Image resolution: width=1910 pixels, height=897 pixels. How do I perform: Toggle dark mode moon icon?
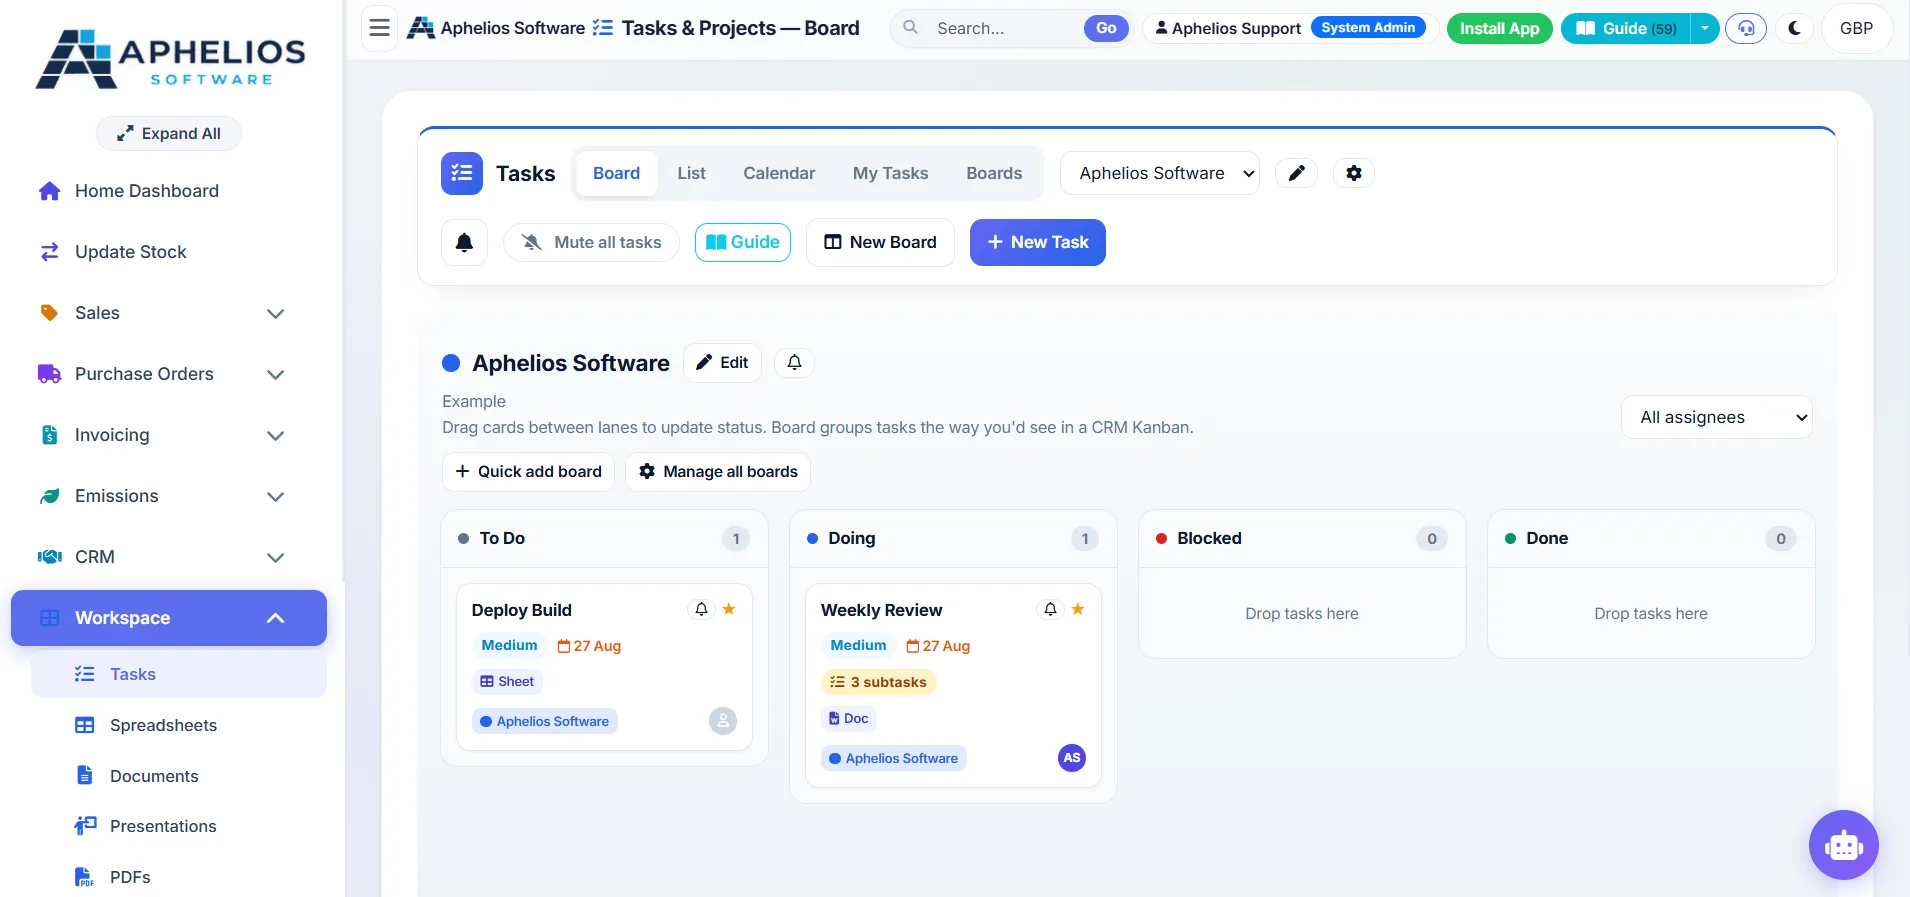[x=1795, y=28]
